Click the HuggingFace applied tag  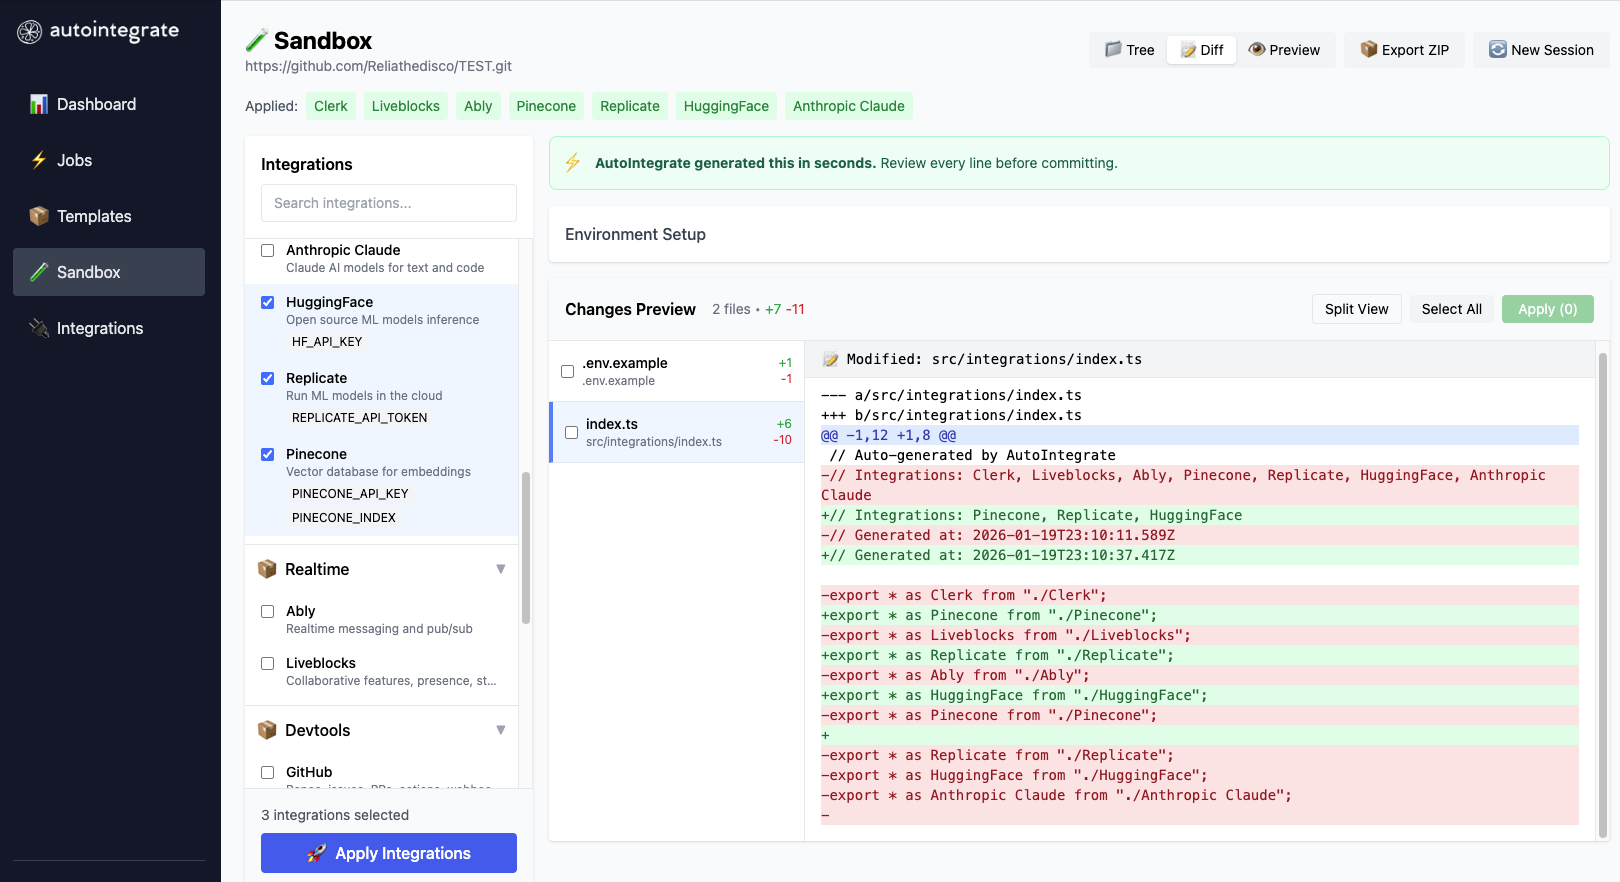point(726,106)
